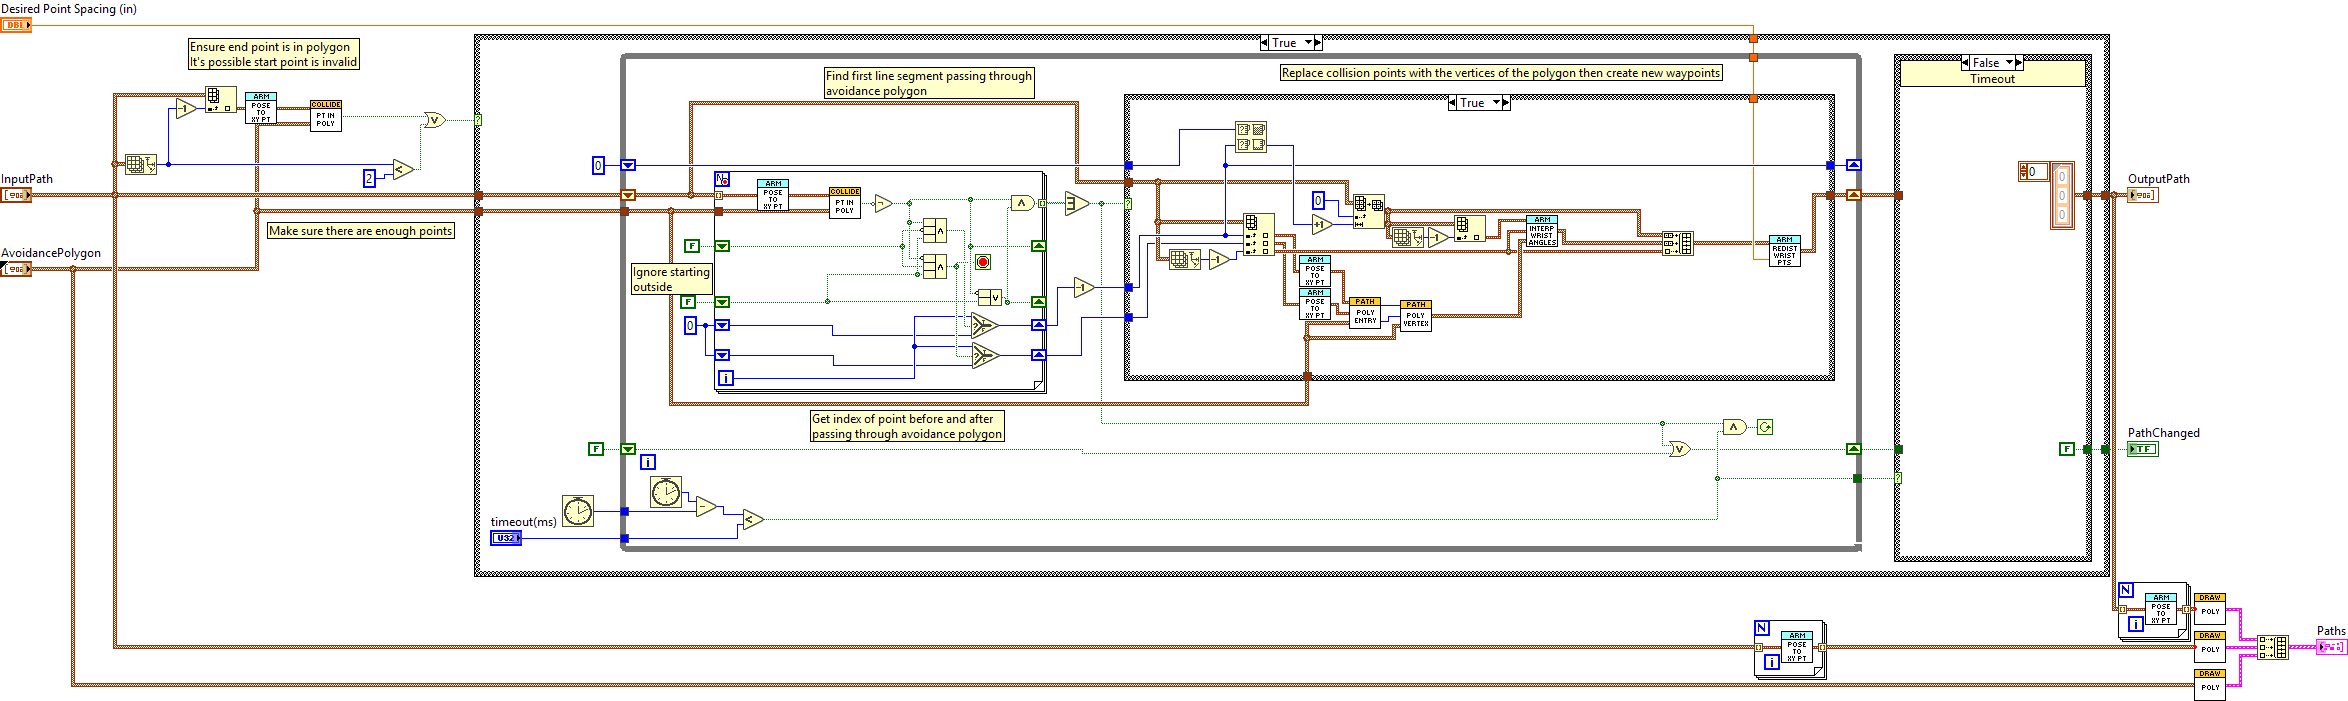Viewport: 2348px width, 701px height.
Task: Select the bottommost DRAW POLY subVI
Action: pos(2209,685)
